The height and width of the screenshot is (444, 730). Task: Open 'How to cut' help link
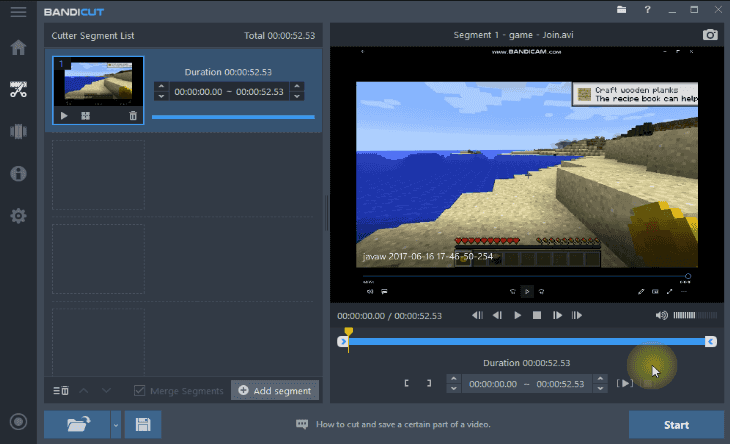pos(403,424)
